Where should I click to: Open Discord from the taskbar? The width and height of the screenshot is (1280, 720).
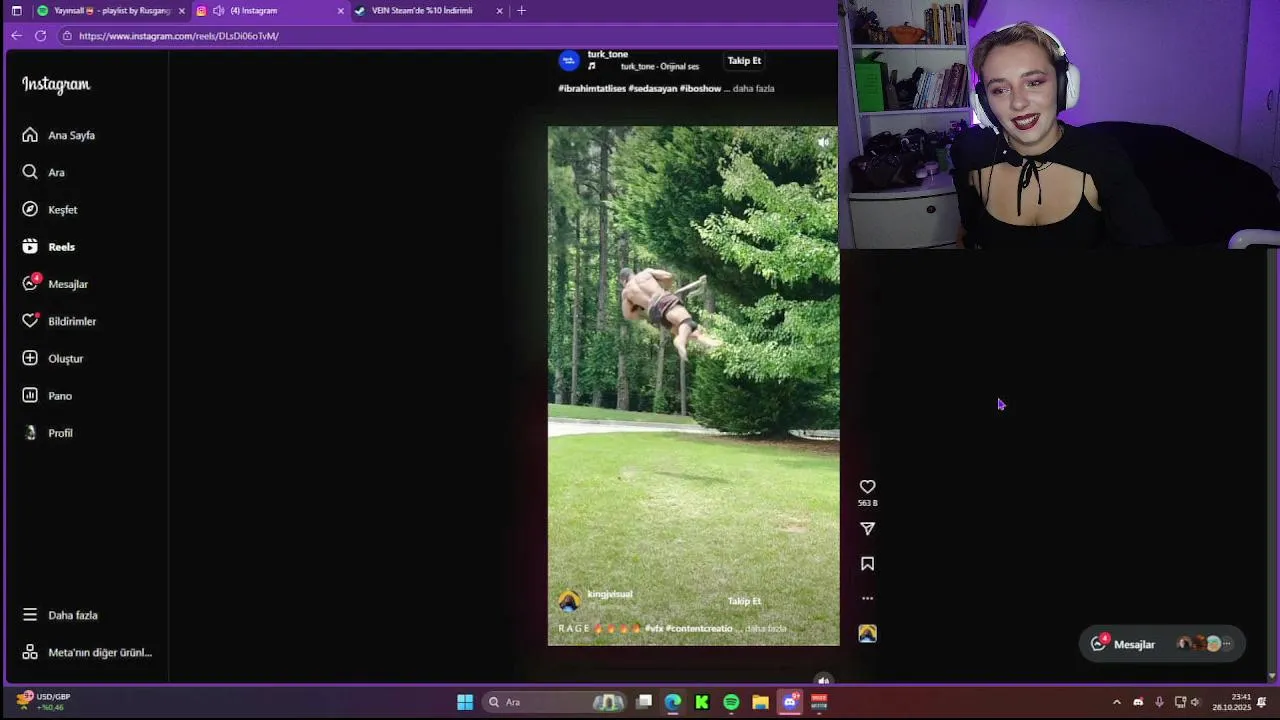(790, 702)
